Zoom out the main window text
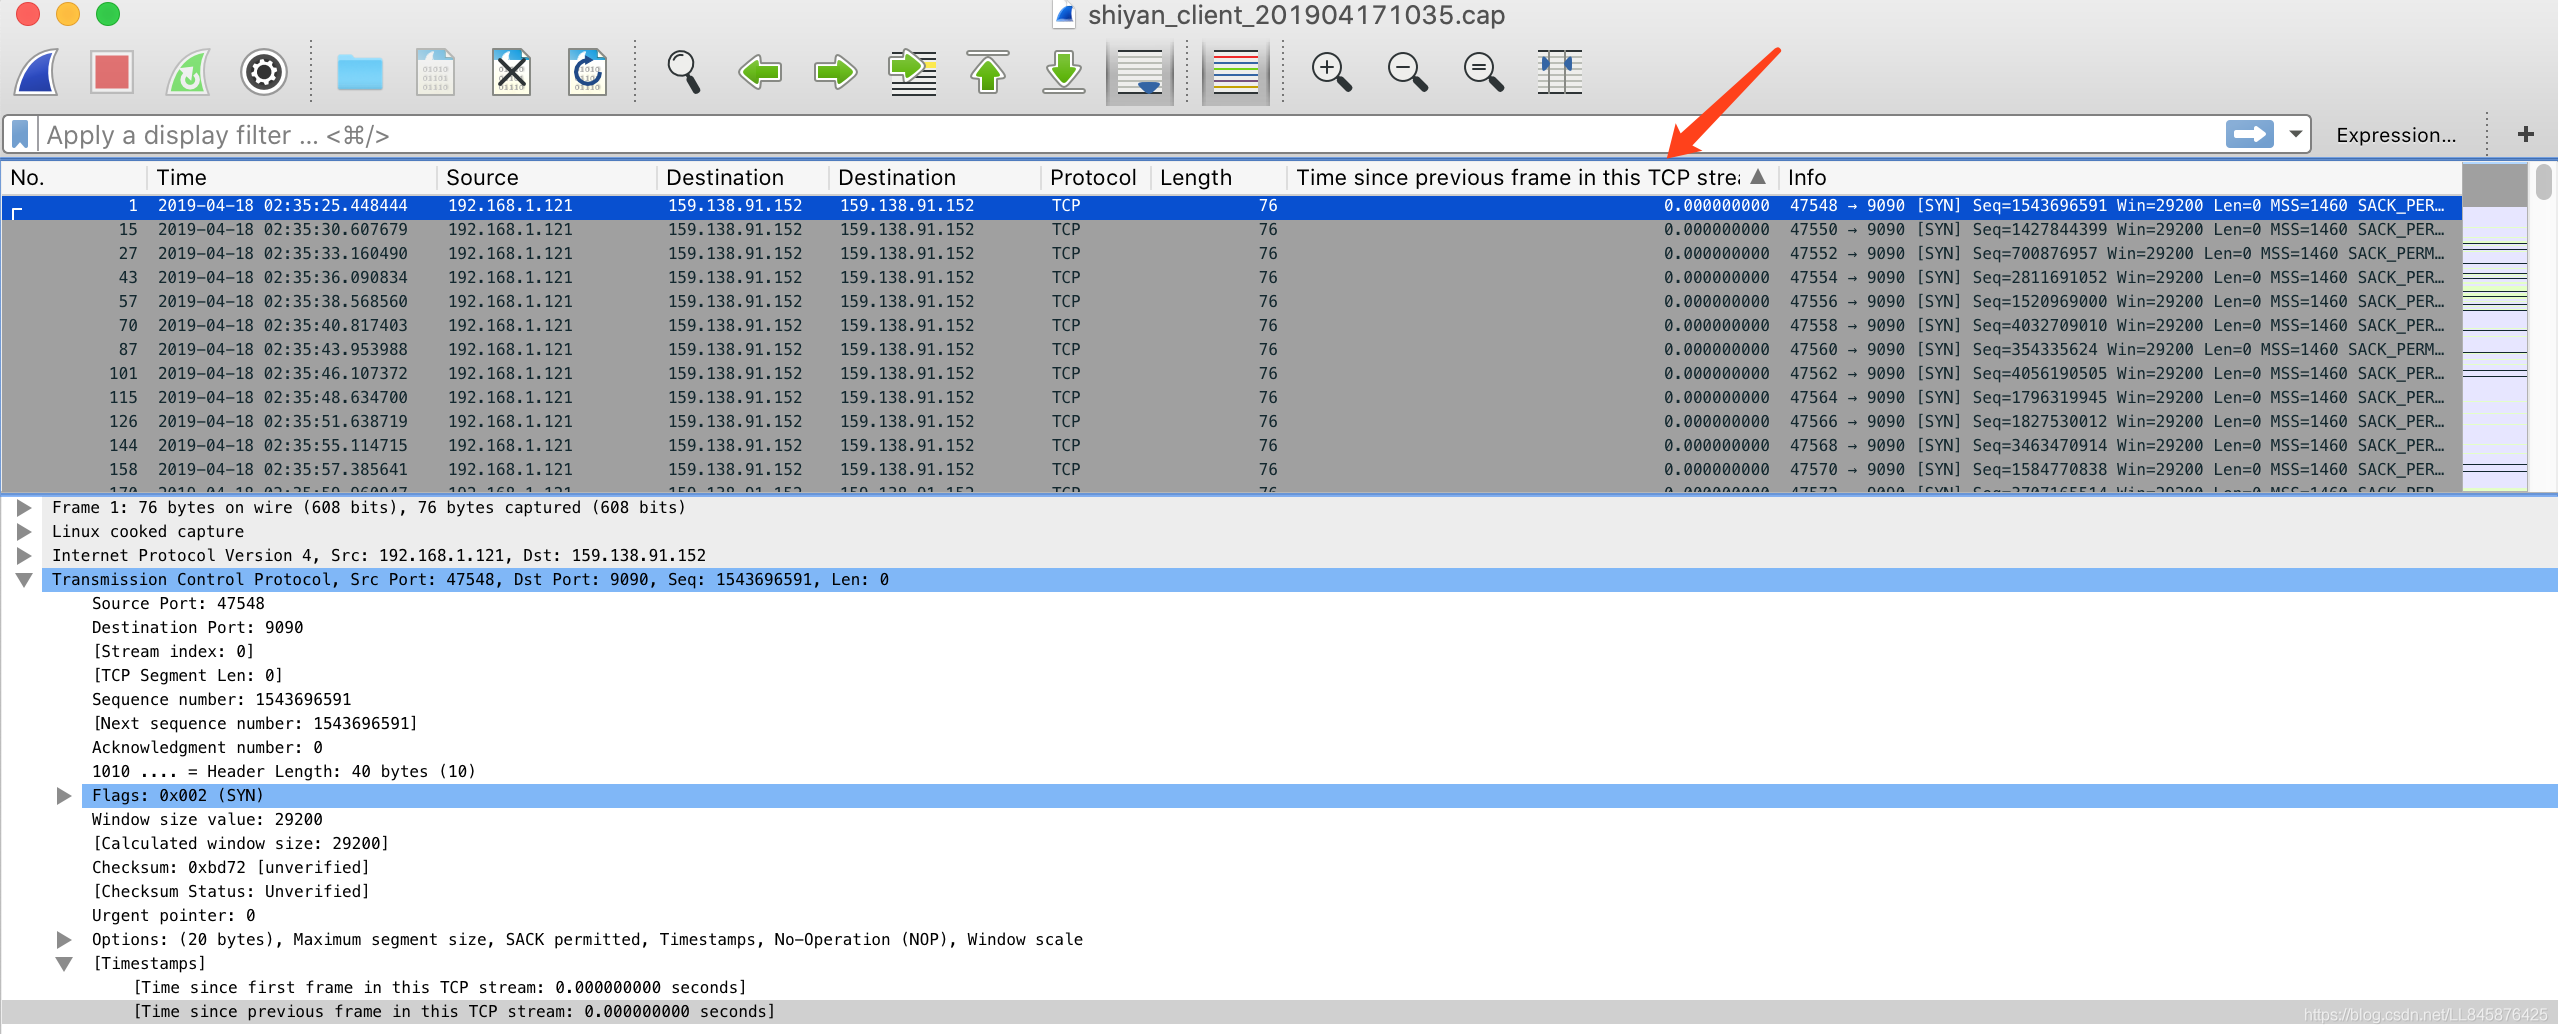Image resolution: width=2558 pixels, height=1034 pixels. tap(1408, 72)
